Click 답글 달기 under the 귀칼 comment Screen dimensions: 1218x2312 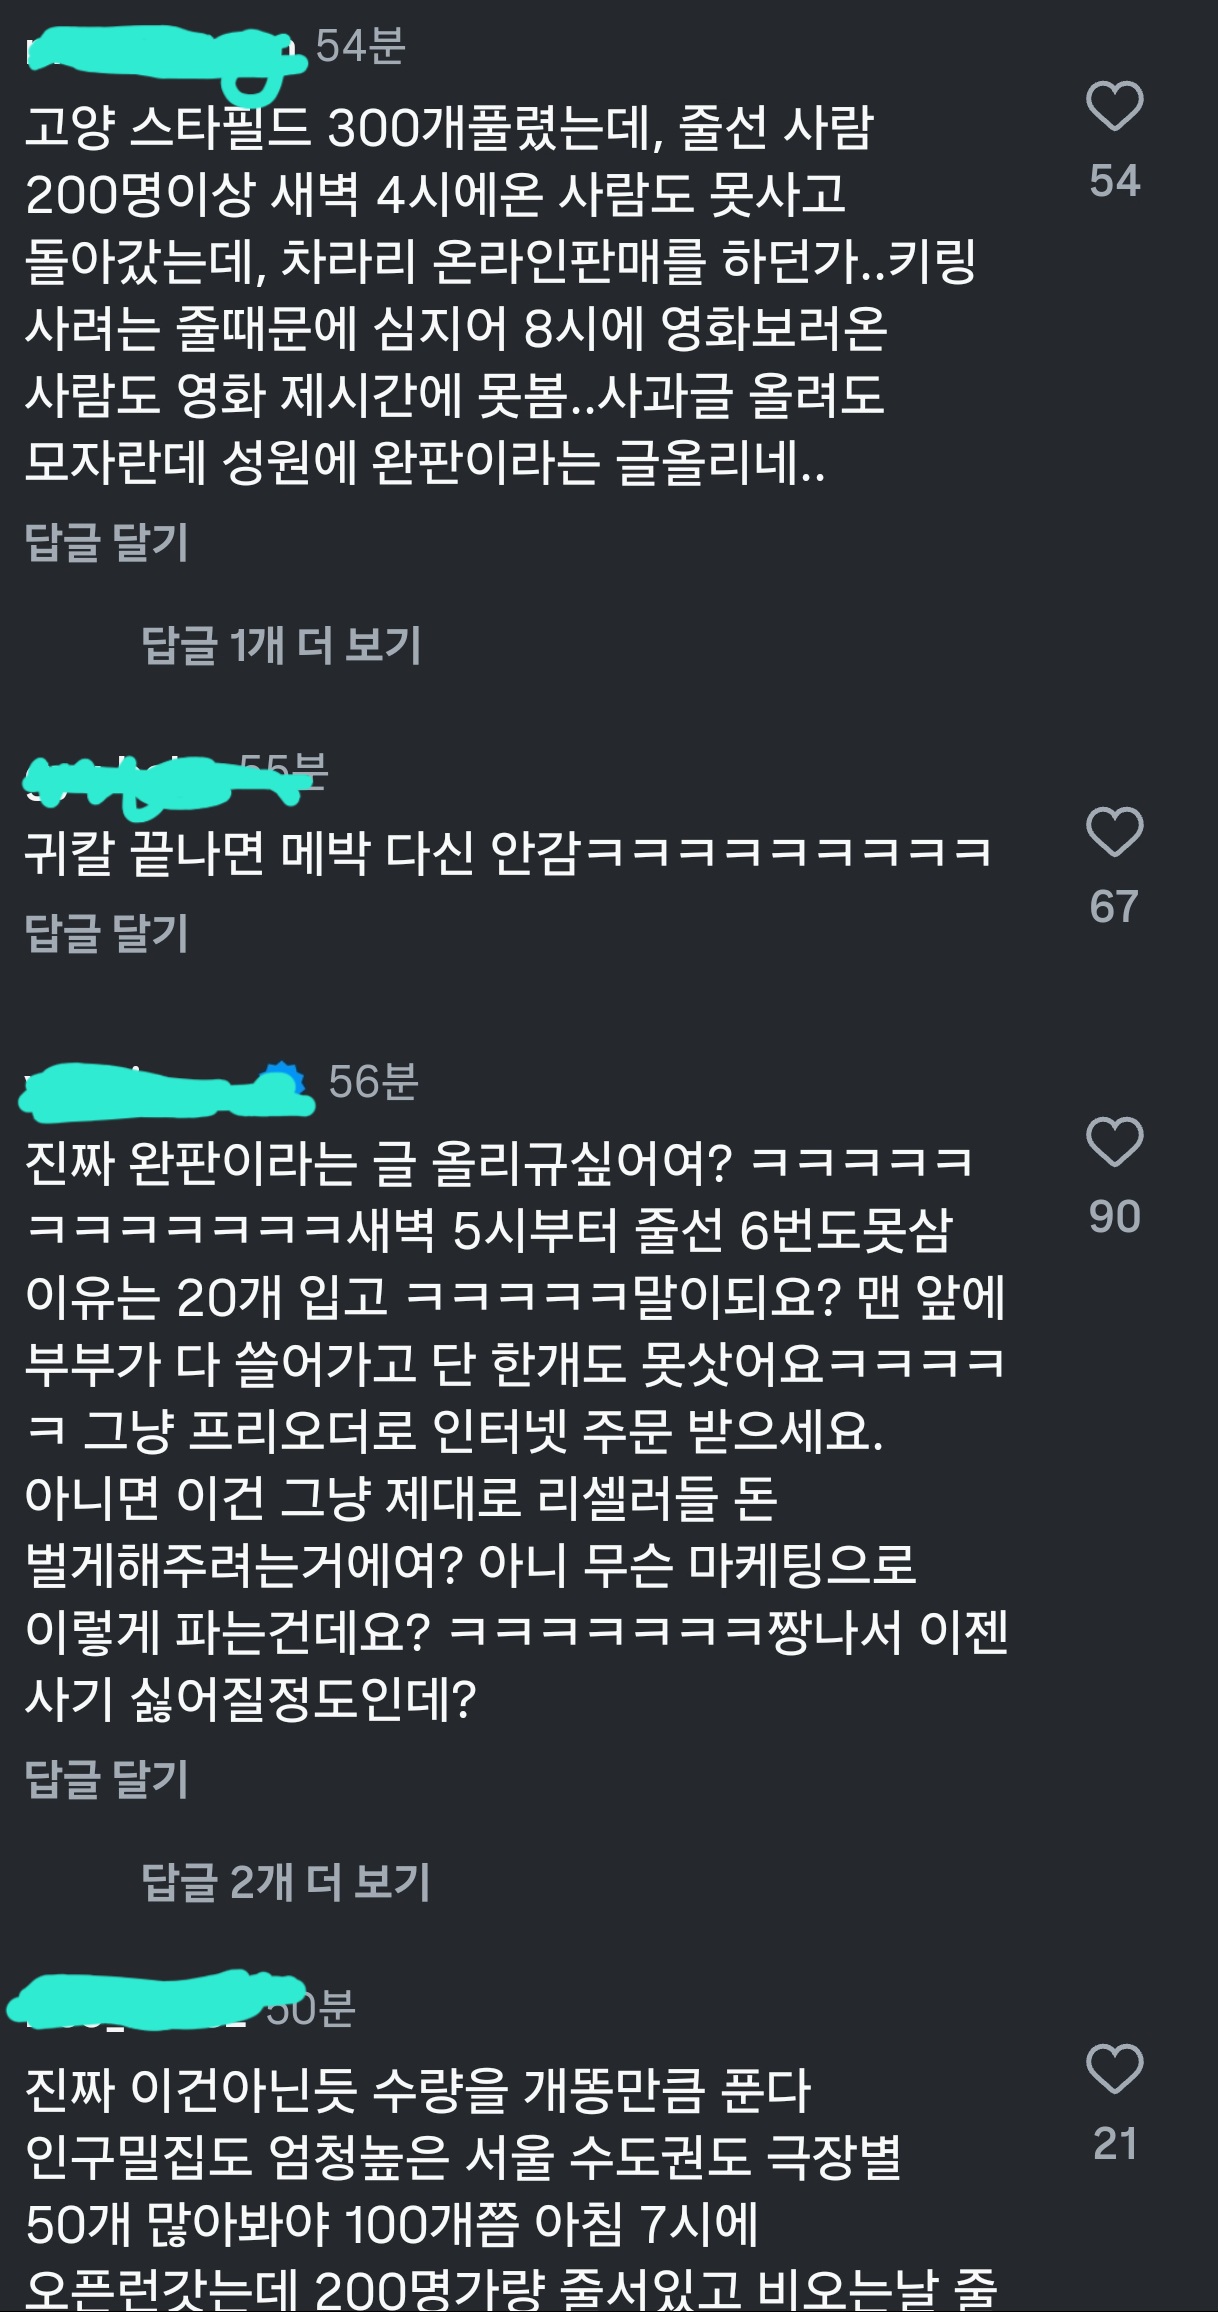pyautogui.click(x=107, y=933)
